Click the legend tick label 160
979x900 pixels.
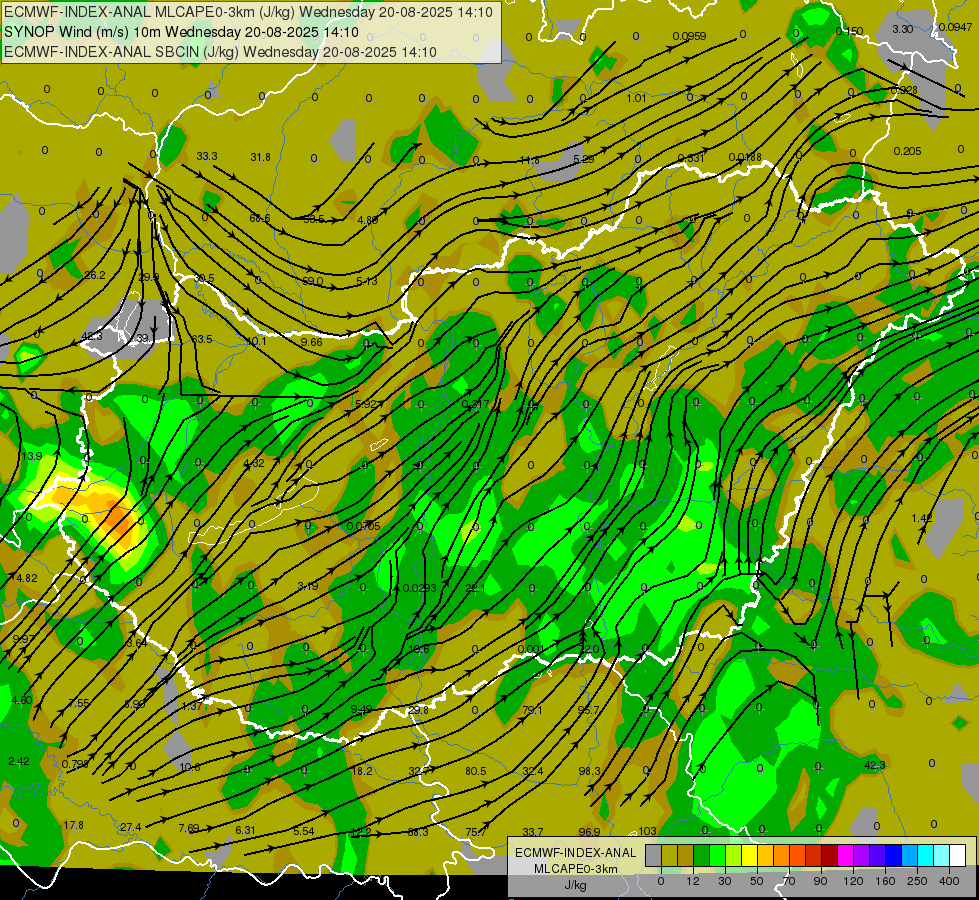coord(885,881)
